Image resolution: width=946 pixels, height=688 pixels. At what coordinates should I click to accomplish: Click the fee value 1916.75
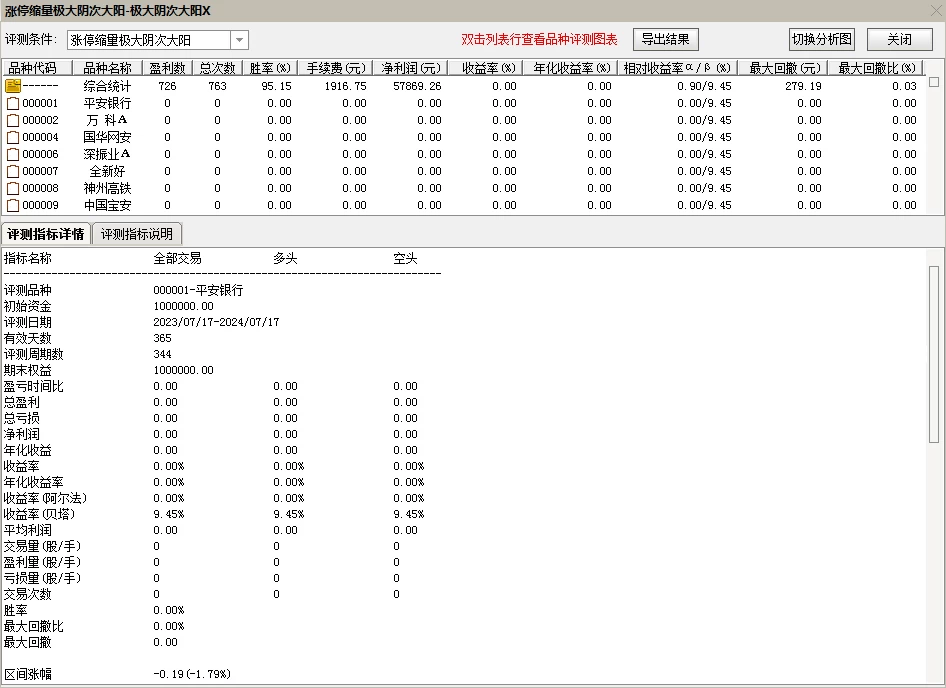tap(346, 86)
